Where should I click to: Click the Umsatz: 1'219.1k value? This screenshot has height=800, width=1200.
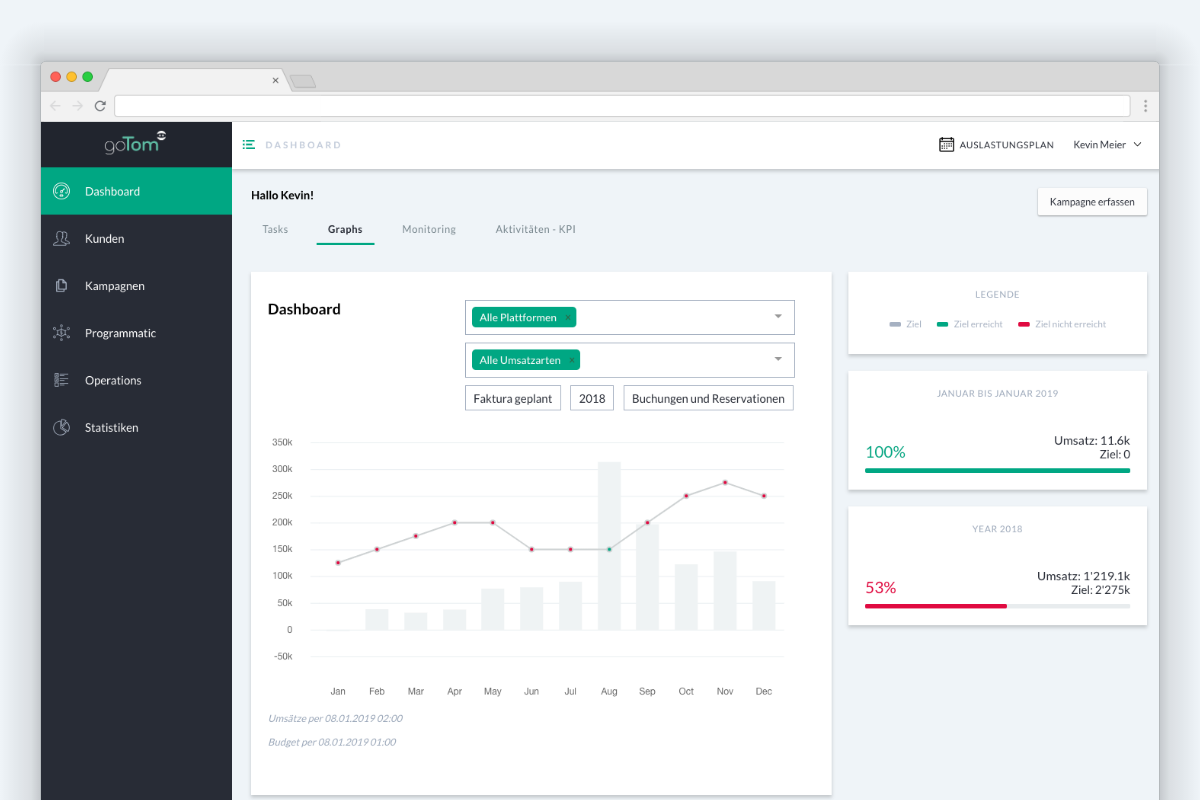point(1083,576)
